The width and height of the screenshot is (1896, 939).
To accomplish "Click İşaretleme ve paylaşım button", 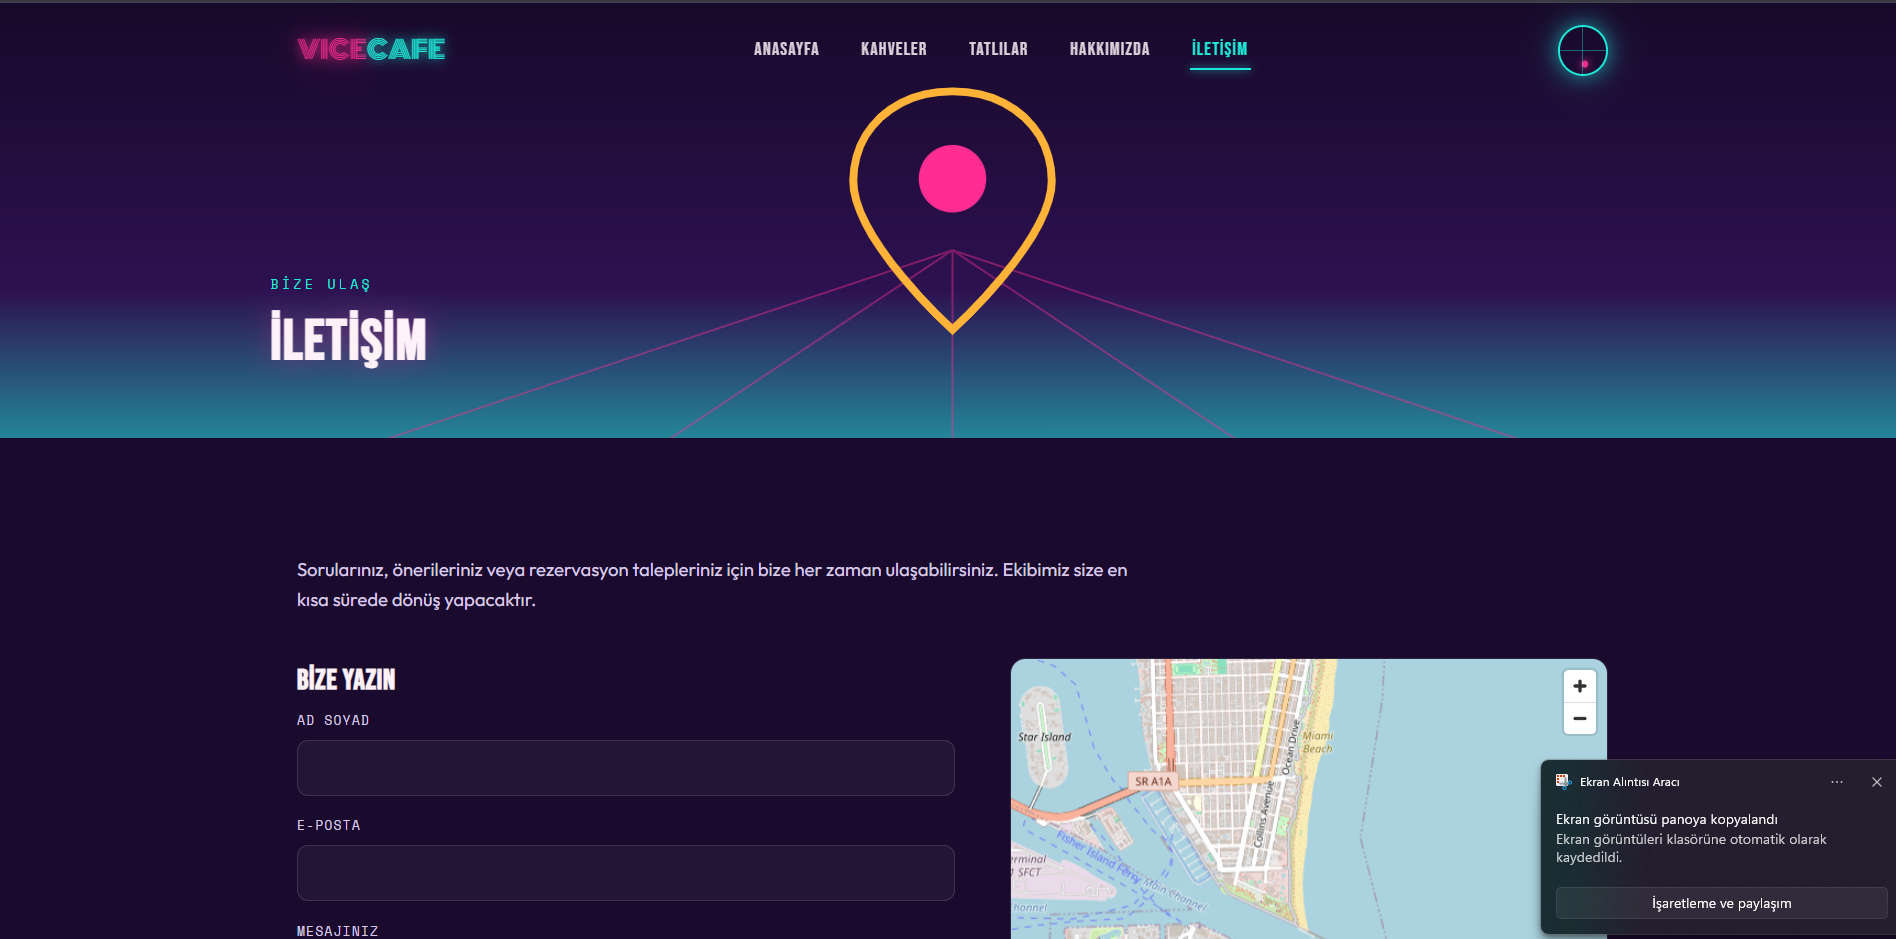I will pos(1721,903).
